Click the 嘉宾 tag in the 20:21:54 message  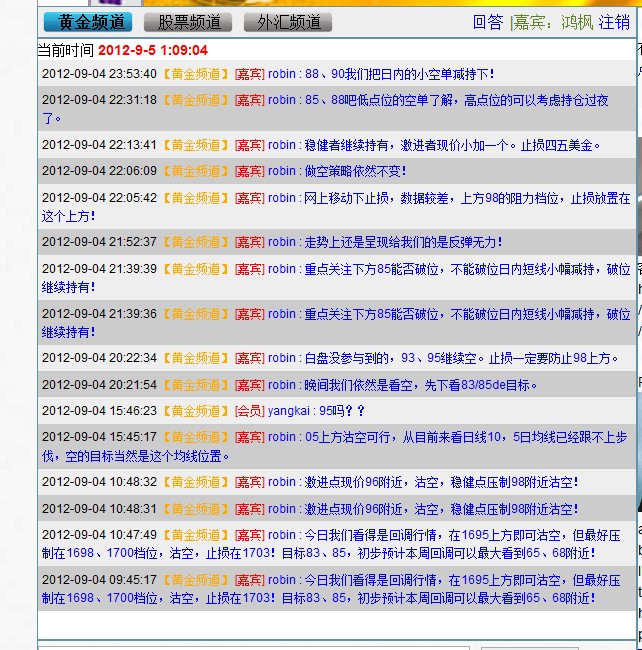(x=249, y=385)
